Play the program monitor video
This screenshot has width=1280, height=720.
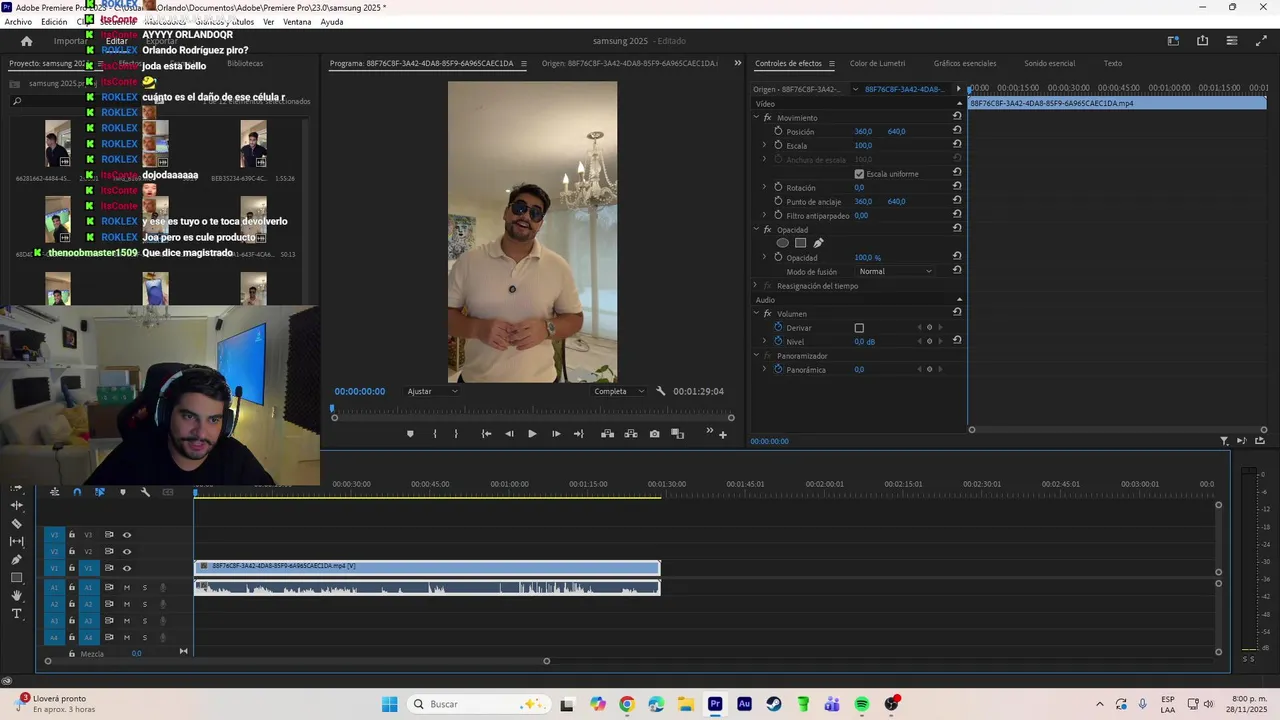(532, 434)
